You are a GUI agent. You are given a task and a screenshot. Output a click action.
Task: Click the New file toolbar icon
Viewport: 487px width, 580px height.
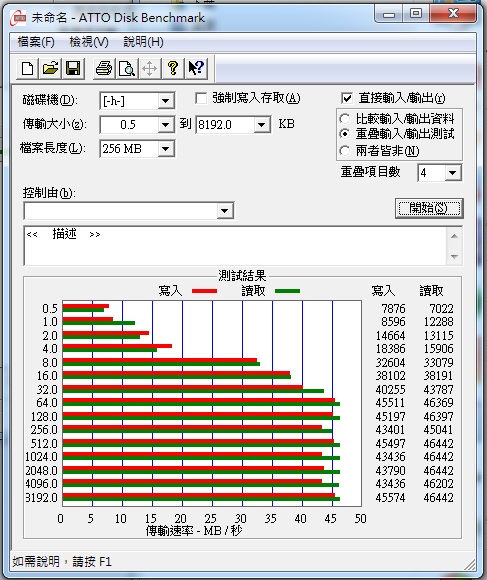[x=28, y=68]
